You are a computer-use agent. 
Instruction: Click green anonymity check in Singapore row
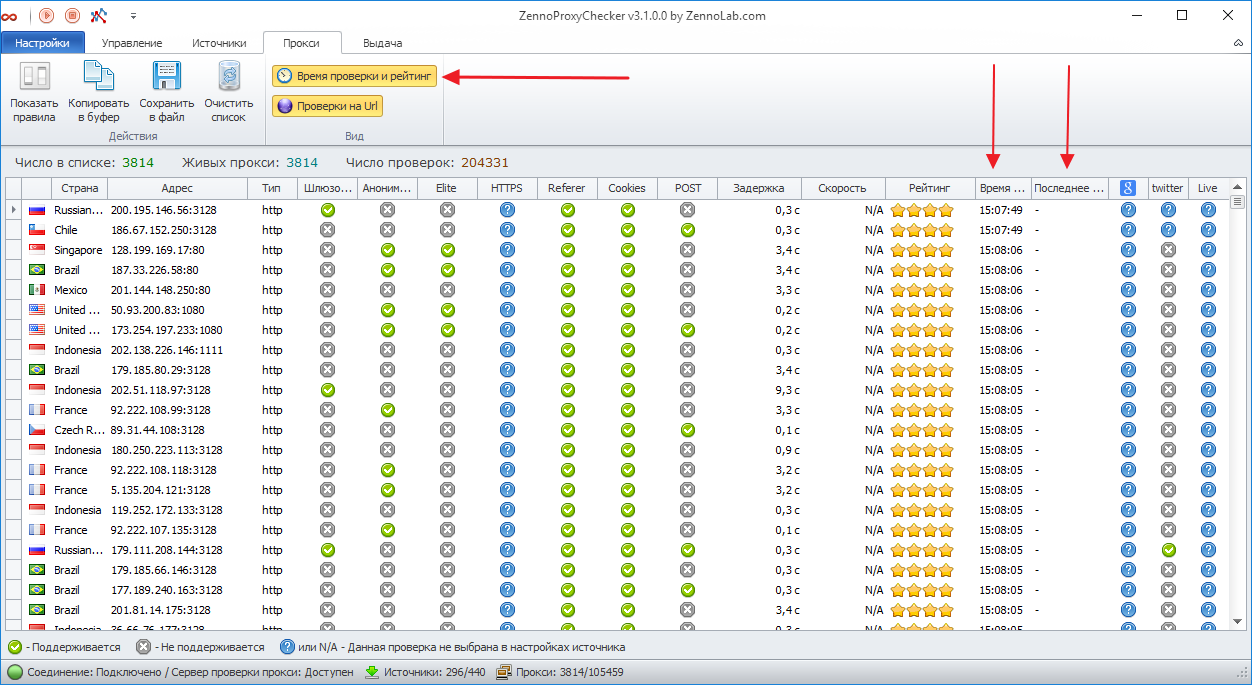click(x=387, y=250)
